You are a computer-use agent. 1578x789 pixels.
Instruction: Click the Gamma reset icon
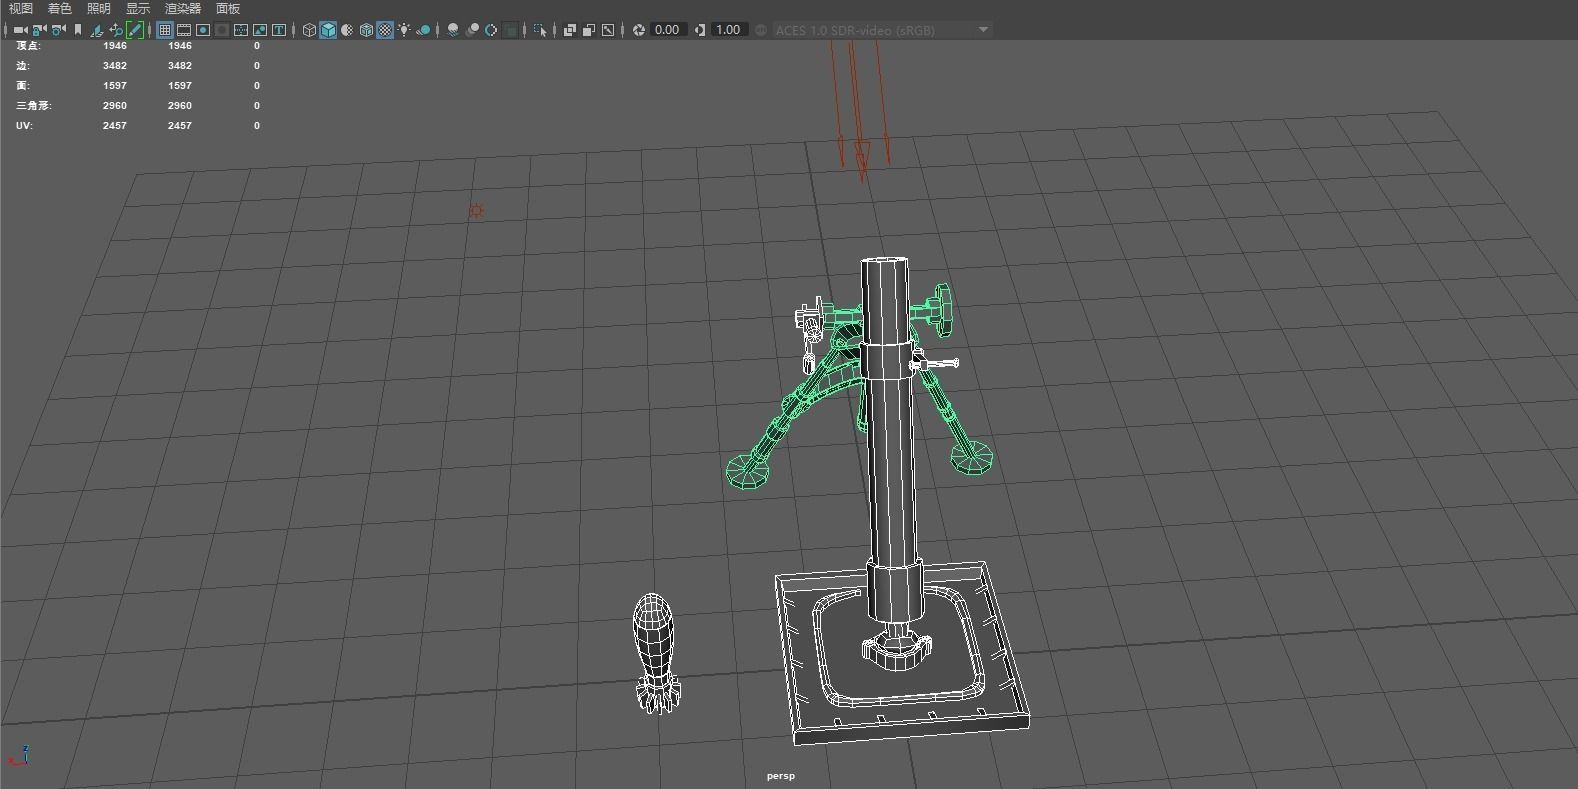(700, 30)
